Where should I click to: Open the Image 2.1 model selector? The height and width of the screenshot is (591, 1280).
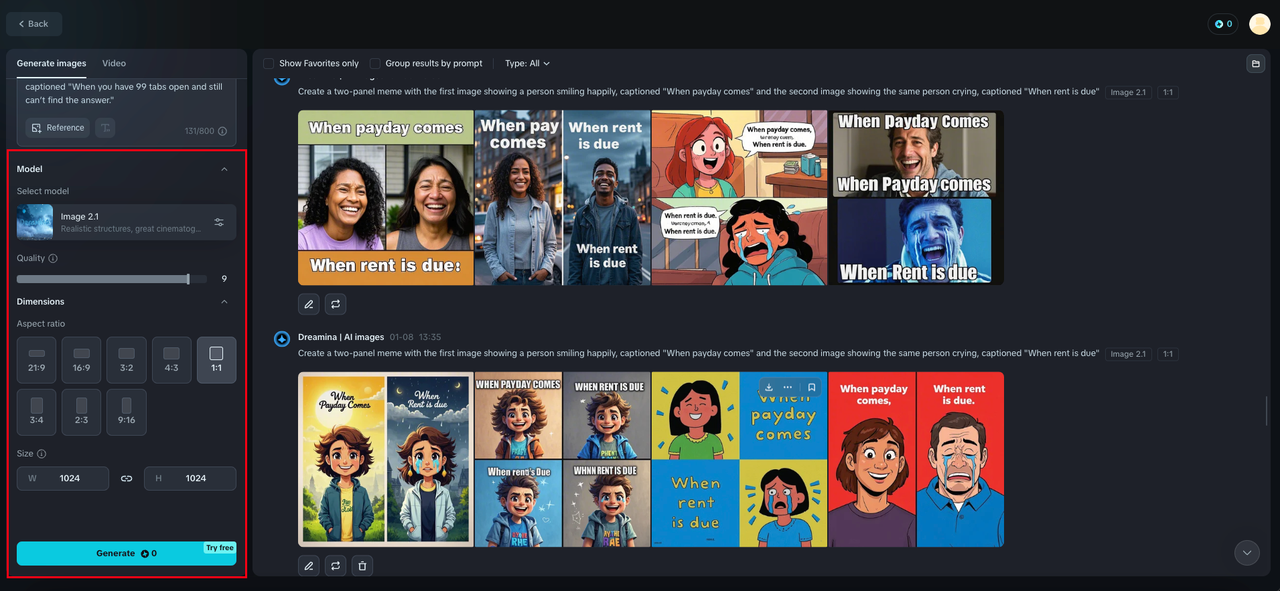127,222
